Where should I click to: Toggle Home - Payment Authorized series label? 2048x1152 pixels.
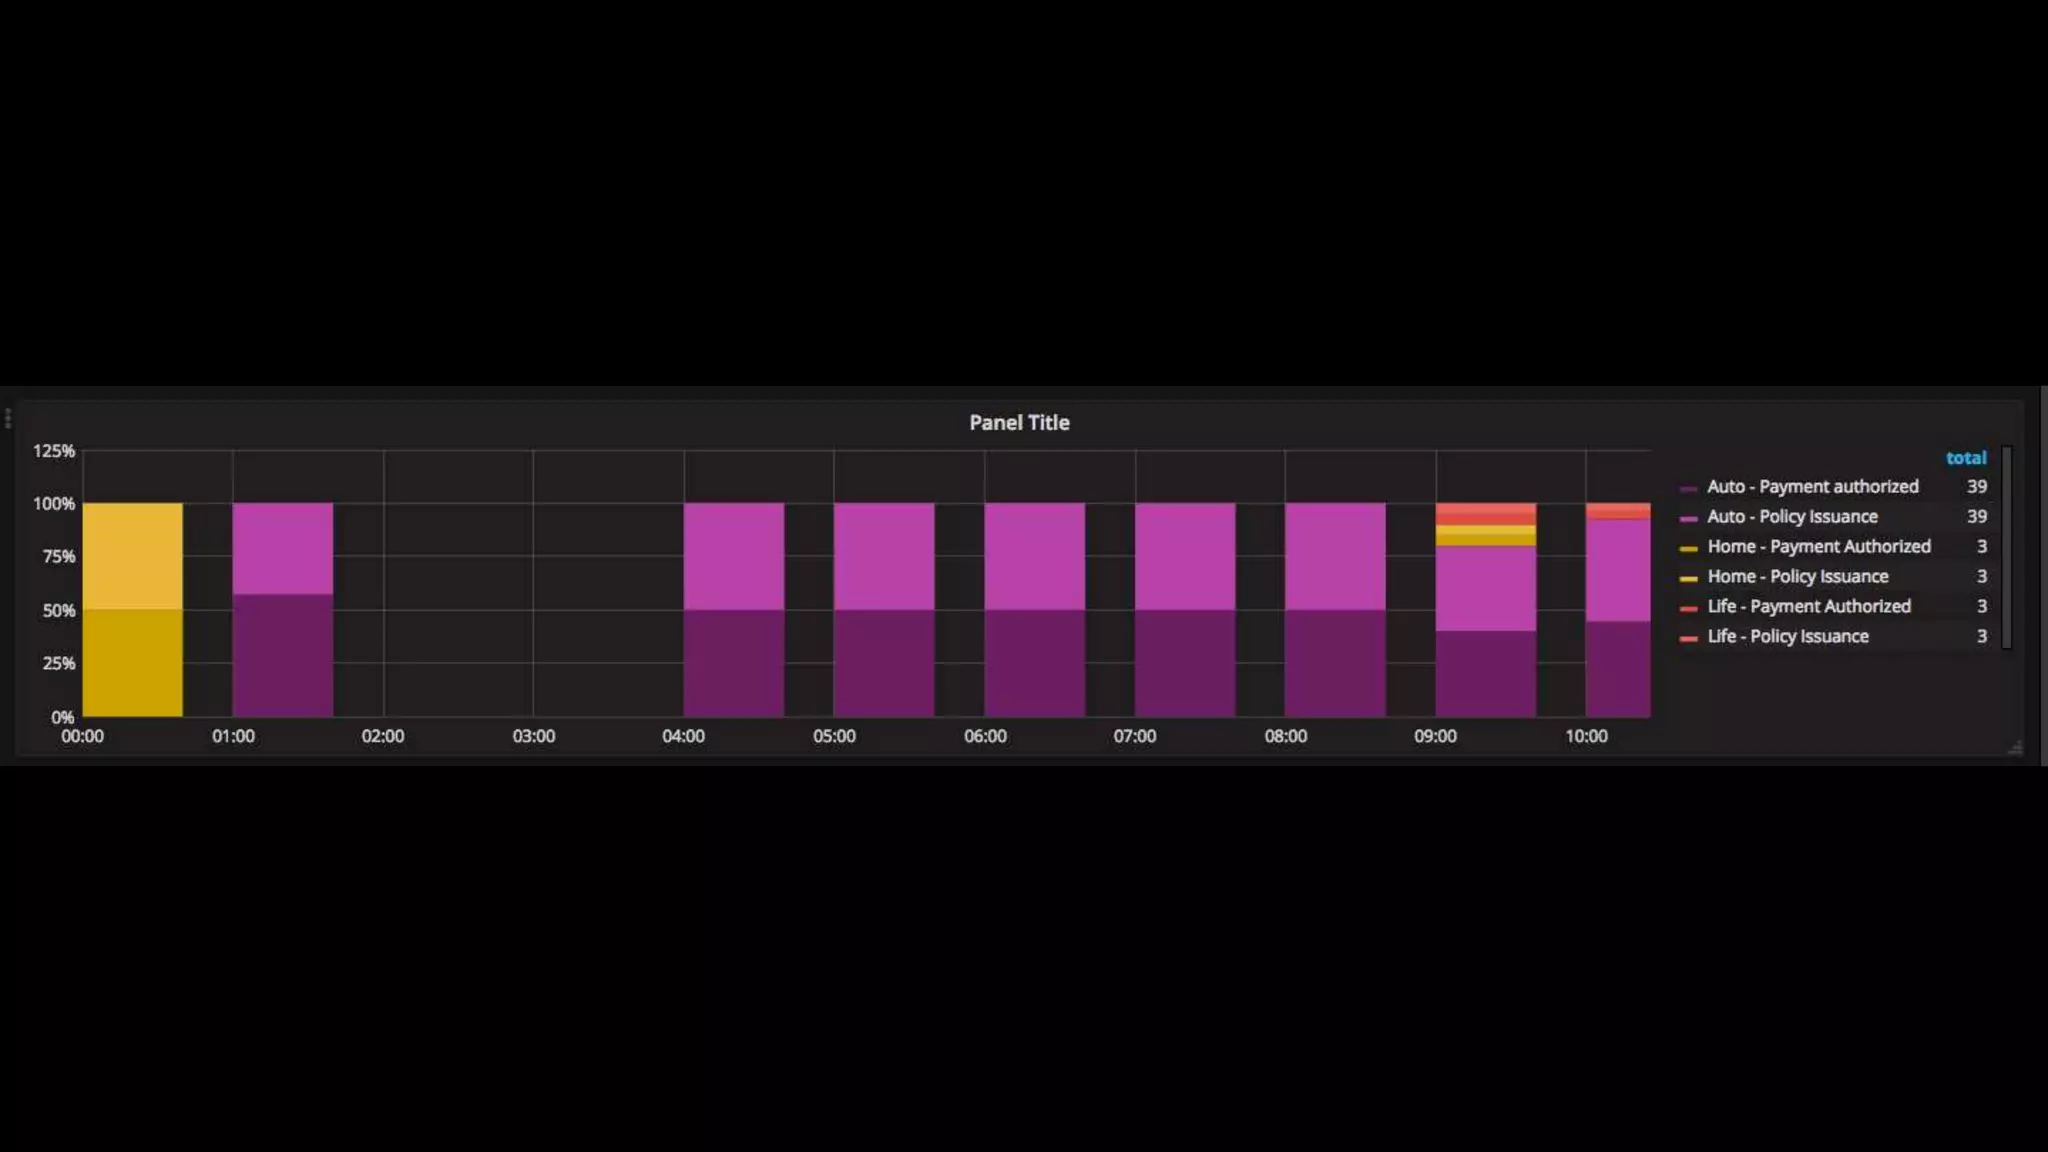[x=1818, y=547]
